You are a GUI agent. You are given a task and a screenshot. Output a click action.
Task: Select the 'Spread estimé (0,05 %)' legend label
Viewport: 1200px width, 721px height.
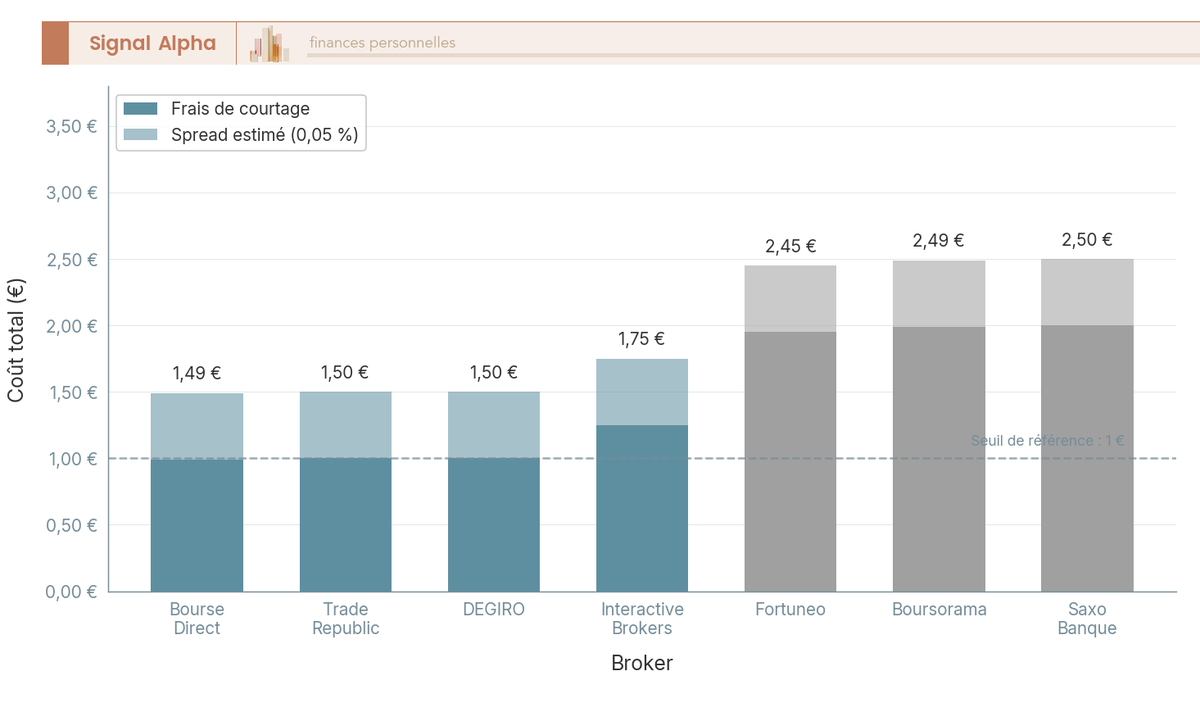point(264,135)
